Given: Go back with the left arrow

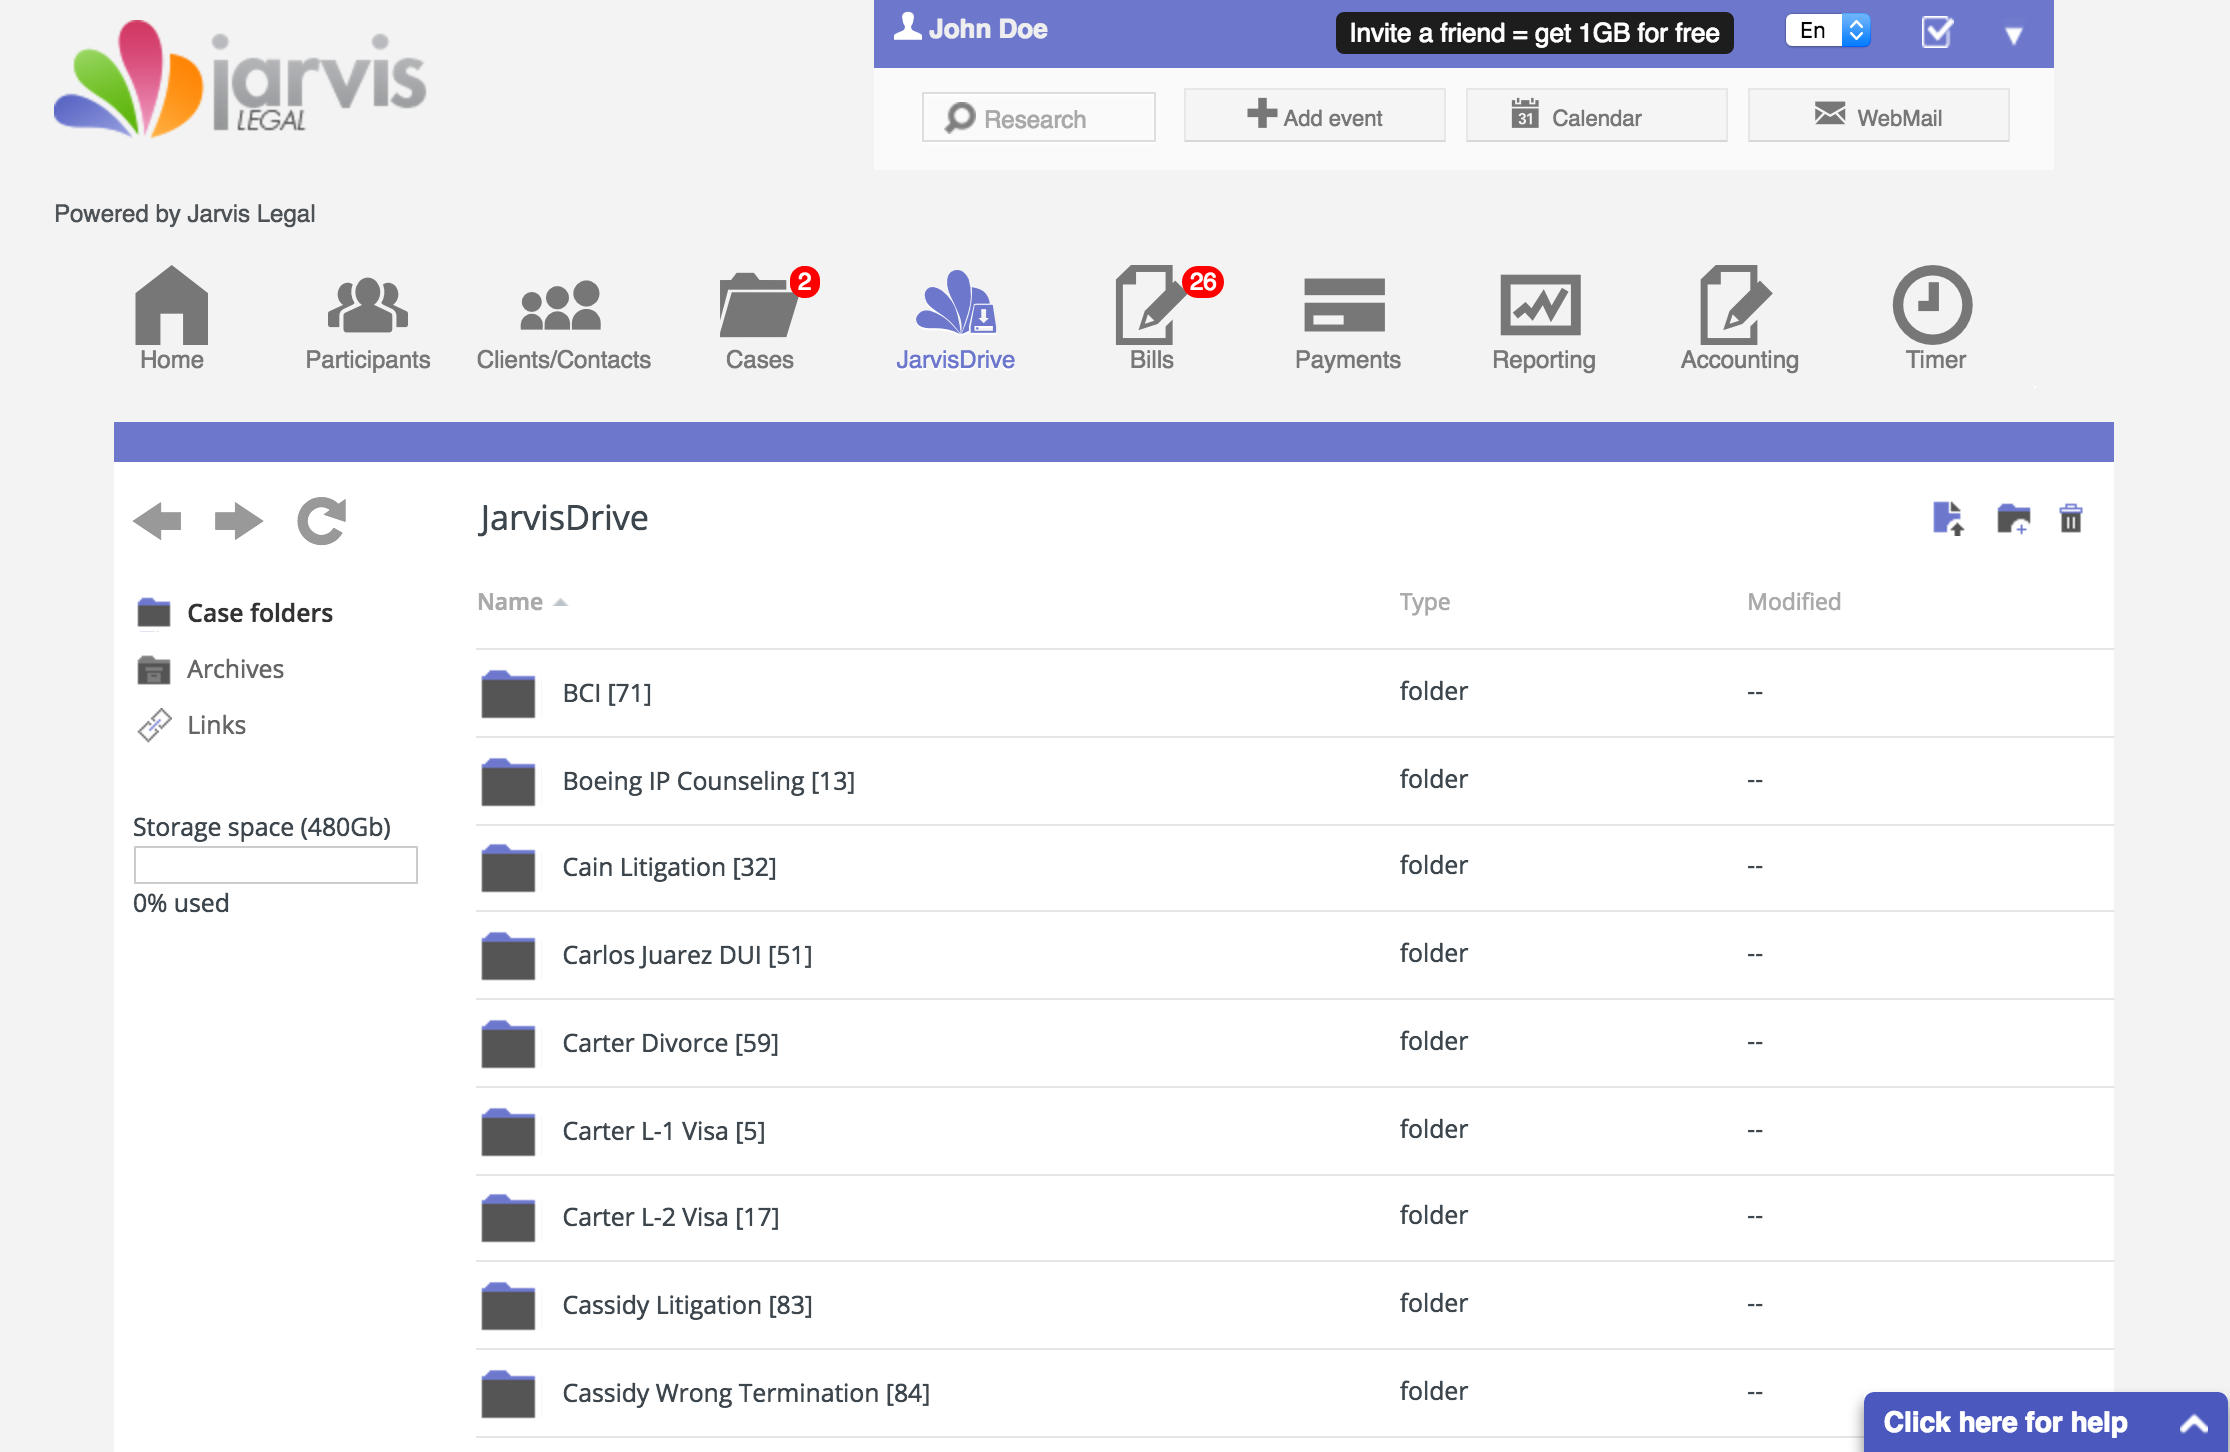Looking at the screenshot, I should click(x=158, y=520).
